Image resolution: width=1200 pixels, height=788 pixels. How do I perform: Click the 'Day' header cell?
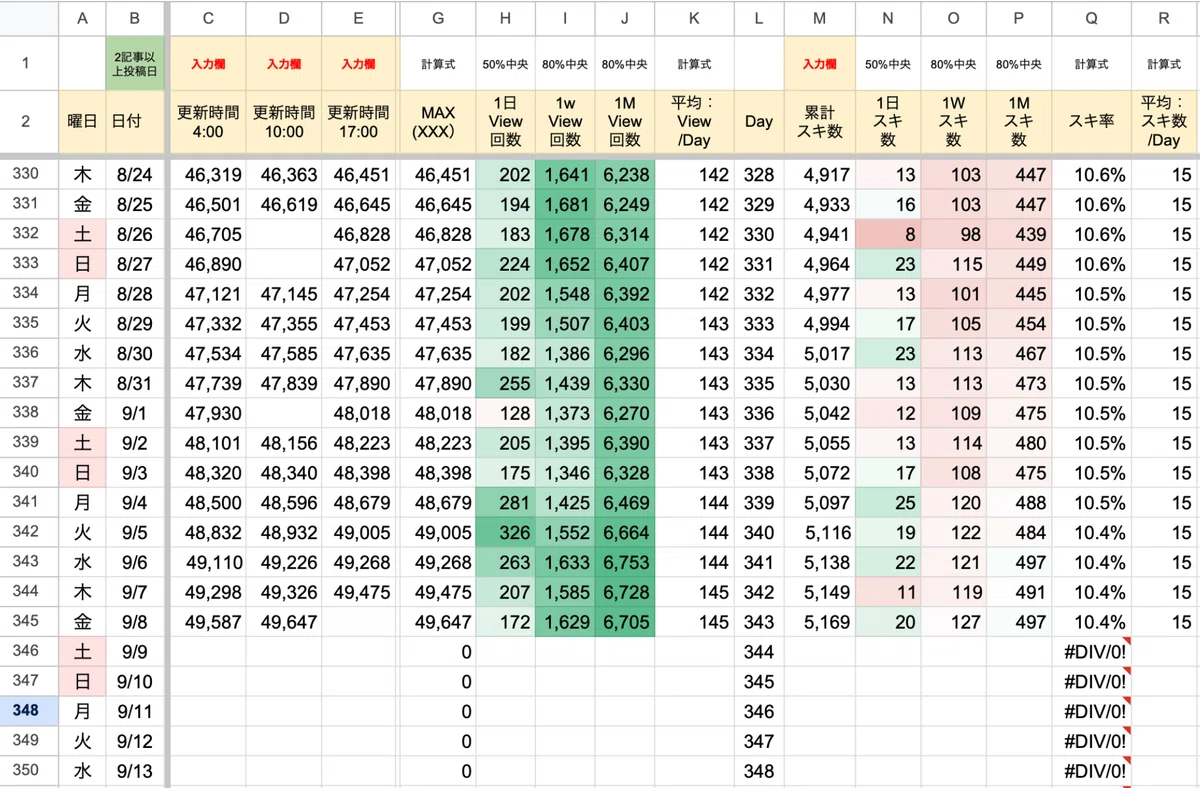click(x=758, y=121)
